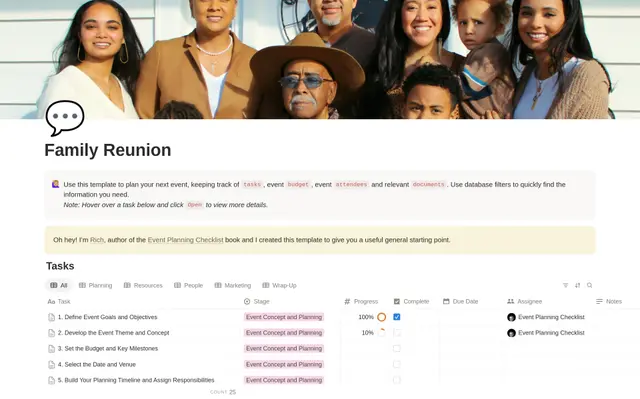Uncheck Complete for Define Event Goals
Screen dimensions: 640x399
(x=397, y=317)
